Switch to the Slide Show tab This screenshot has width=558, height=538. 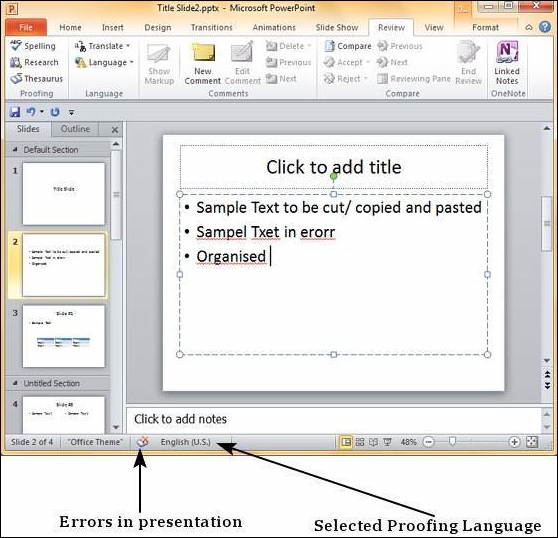(337, 27)
